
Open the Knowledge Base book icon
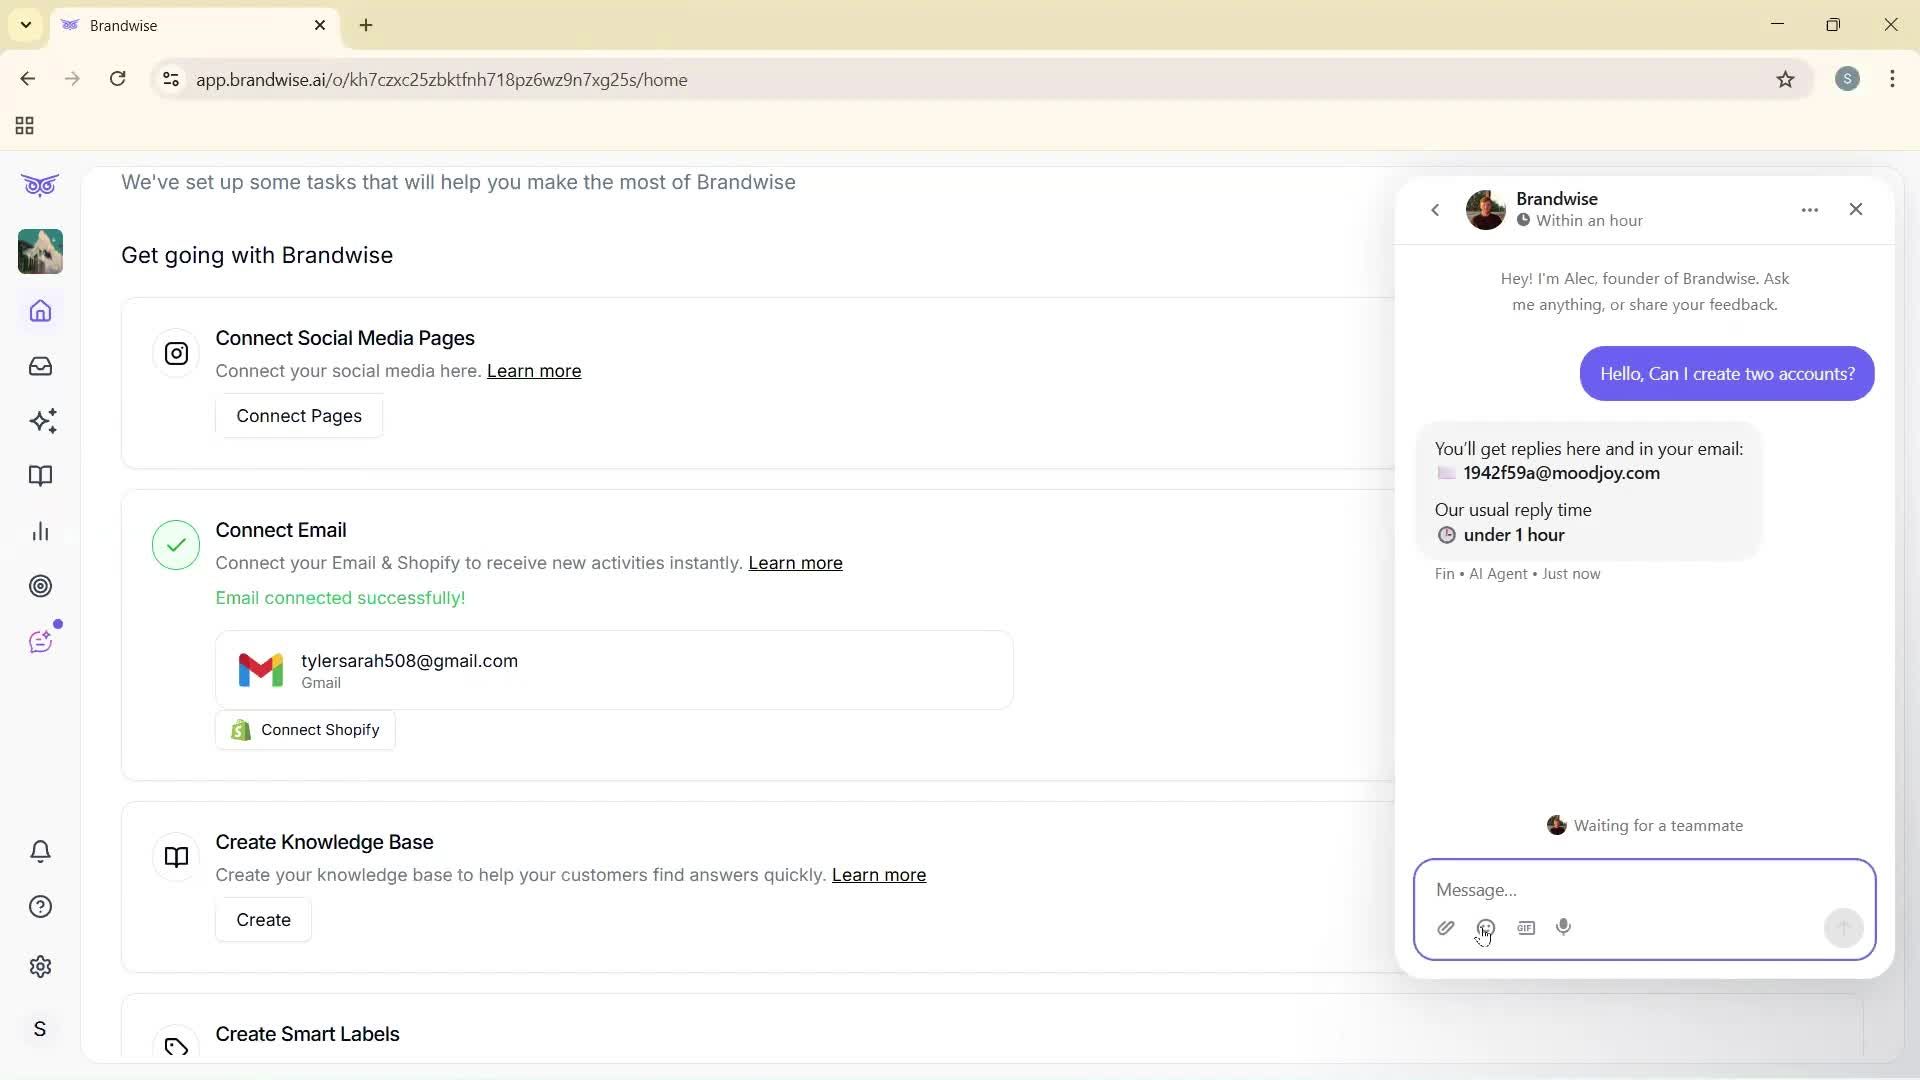pos(40,476)
